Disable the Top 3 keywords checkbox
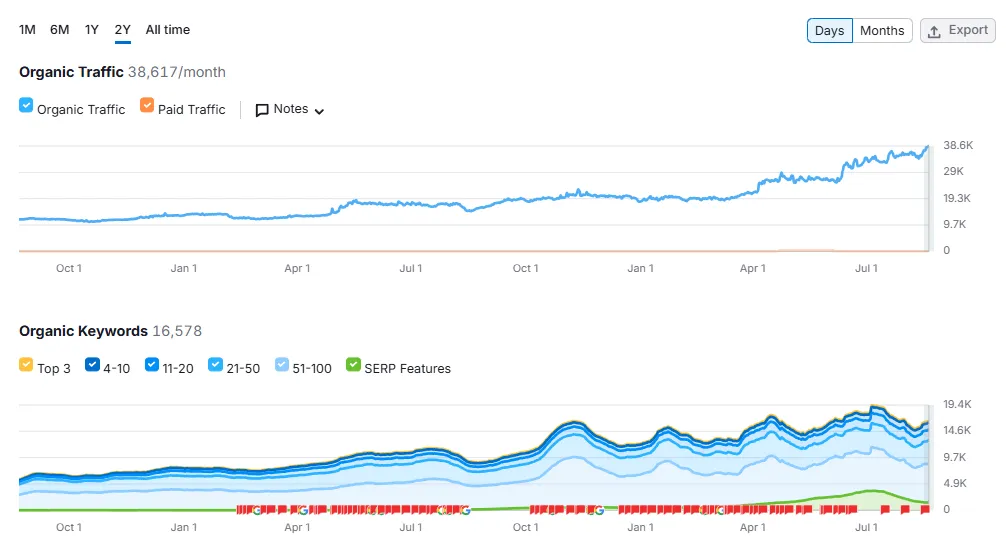The image size is (1006, 542). click(x=26, y=365)
